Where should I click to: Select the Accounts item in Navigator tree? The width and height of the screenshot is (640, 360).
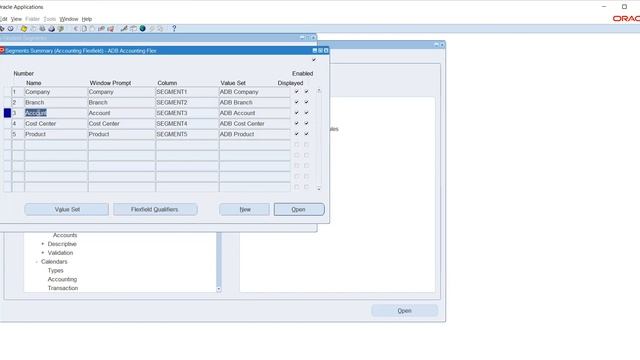[x=65, y=235]
